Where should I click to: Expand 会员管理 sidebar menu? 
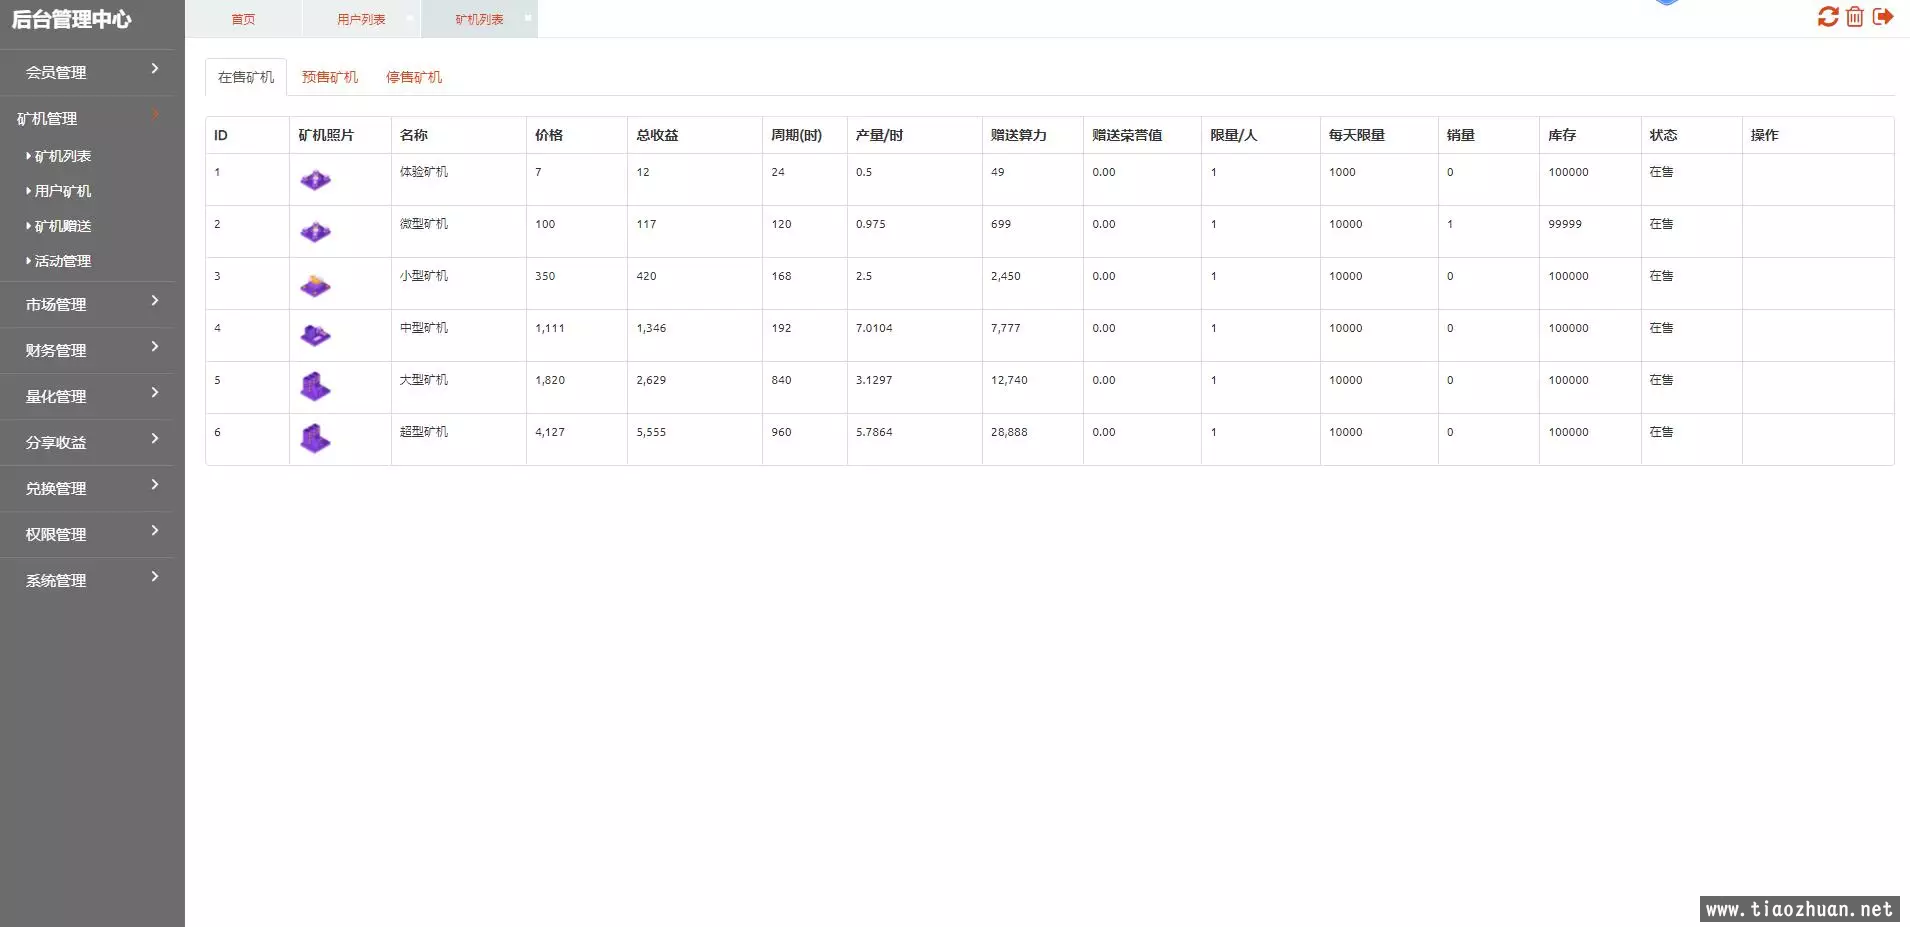[87, 72]
